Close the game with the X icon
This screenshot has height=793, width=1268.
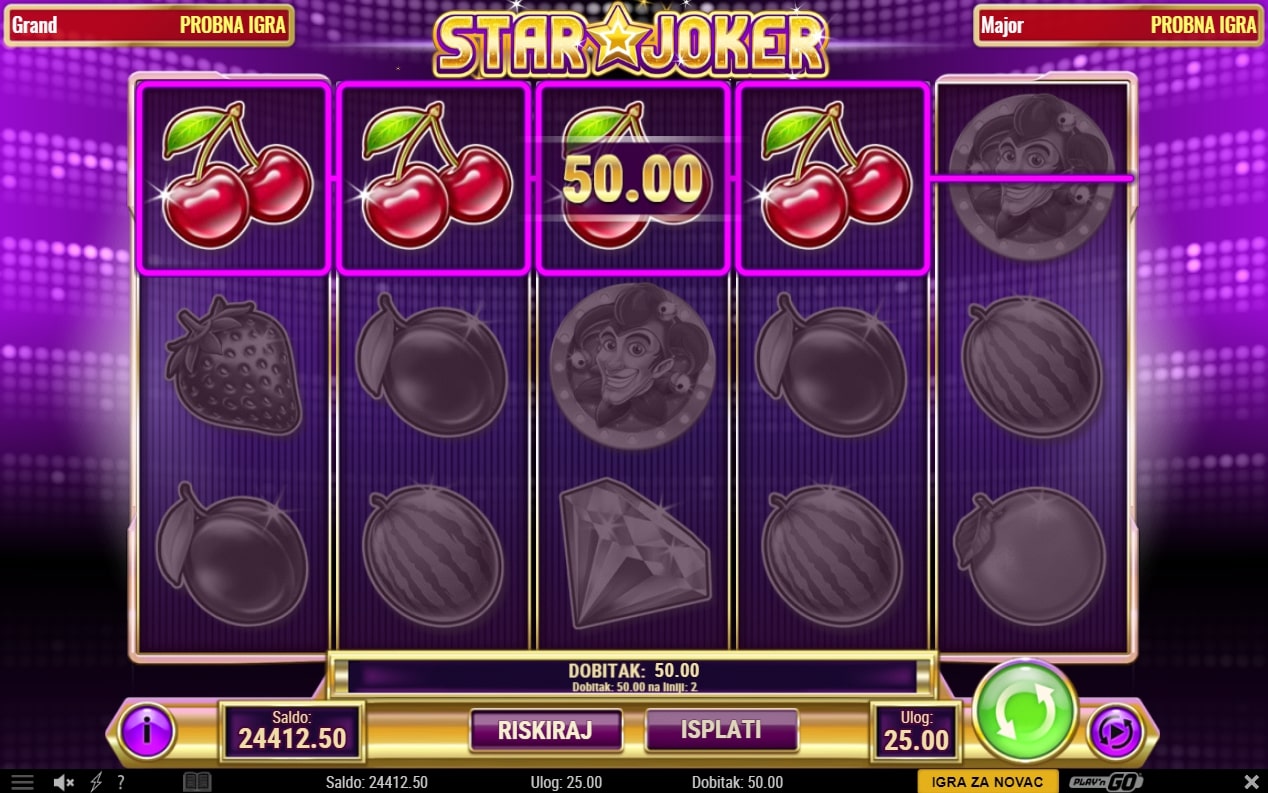point(1251,782)
